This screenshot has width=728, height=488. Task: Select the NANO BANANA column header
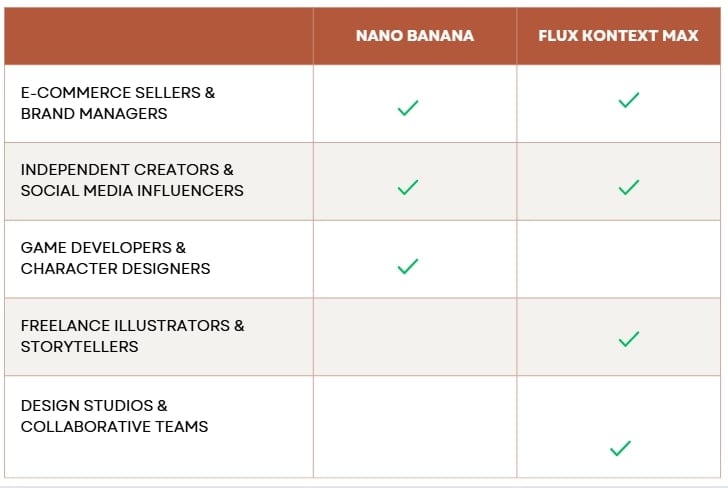pyautogui.click(x=415, y=36)
